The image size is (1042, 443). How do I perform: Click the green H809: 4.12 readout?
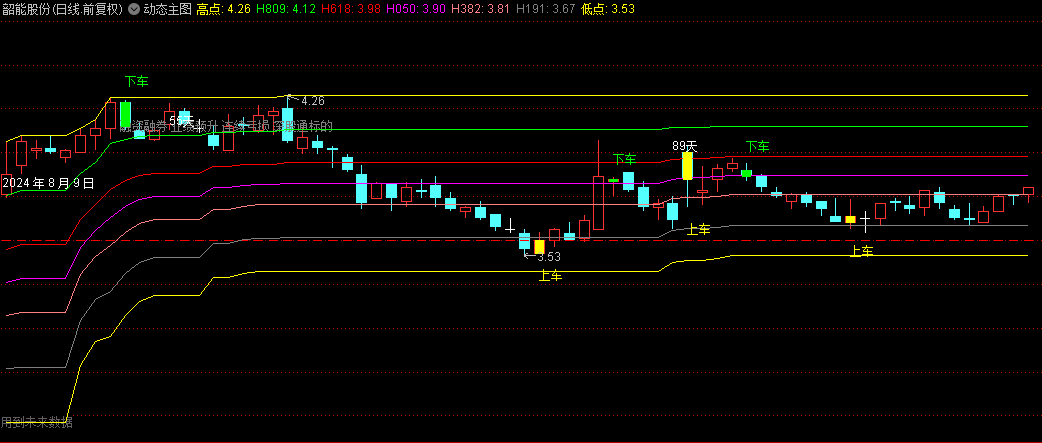[286, 9]
